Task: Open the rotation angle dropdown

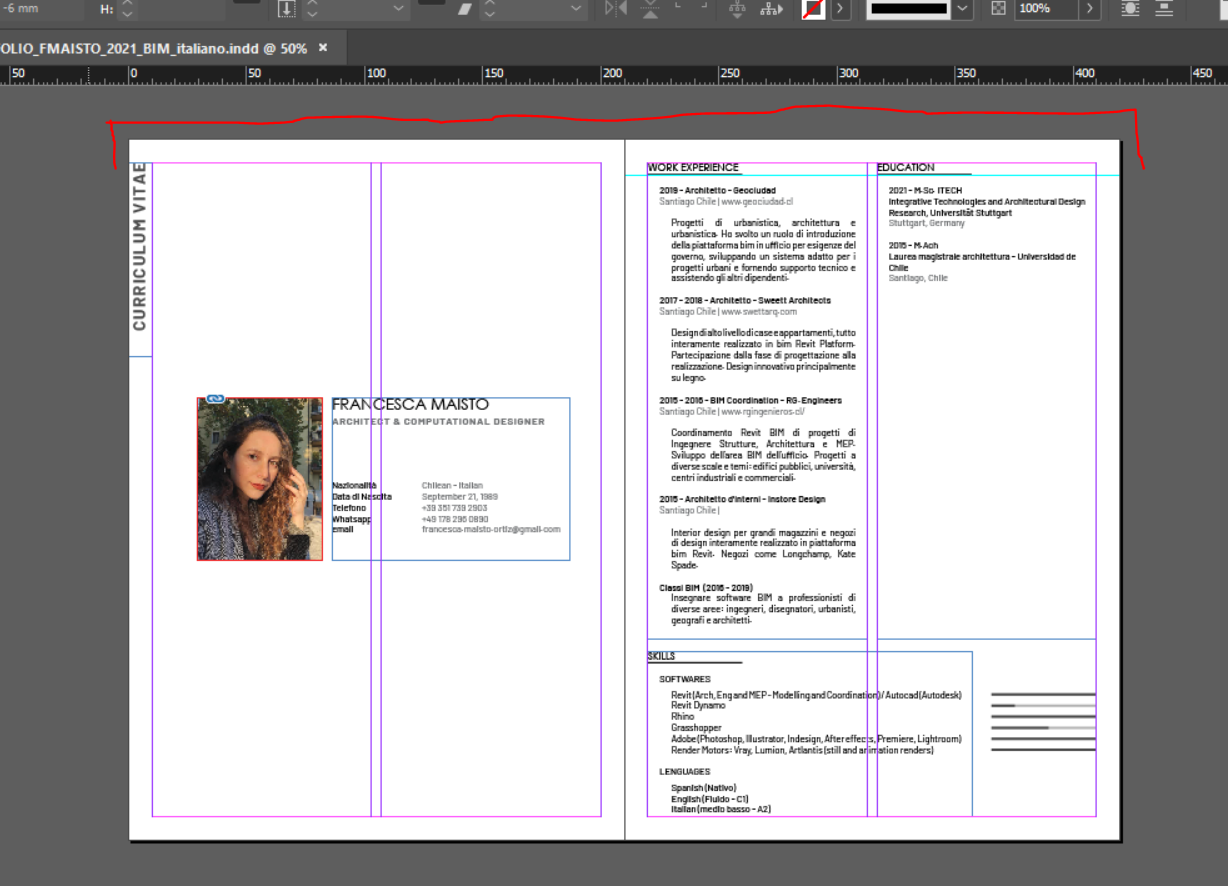Action: [398, 9]
